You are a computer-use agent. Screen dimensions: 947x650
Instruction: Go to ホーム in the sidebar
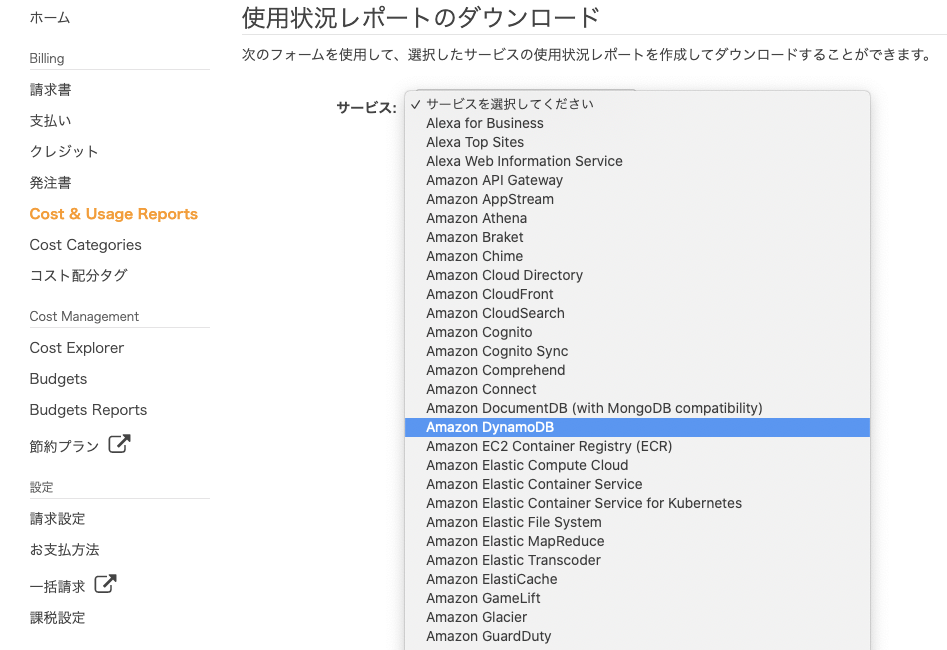tap(50, 18)
